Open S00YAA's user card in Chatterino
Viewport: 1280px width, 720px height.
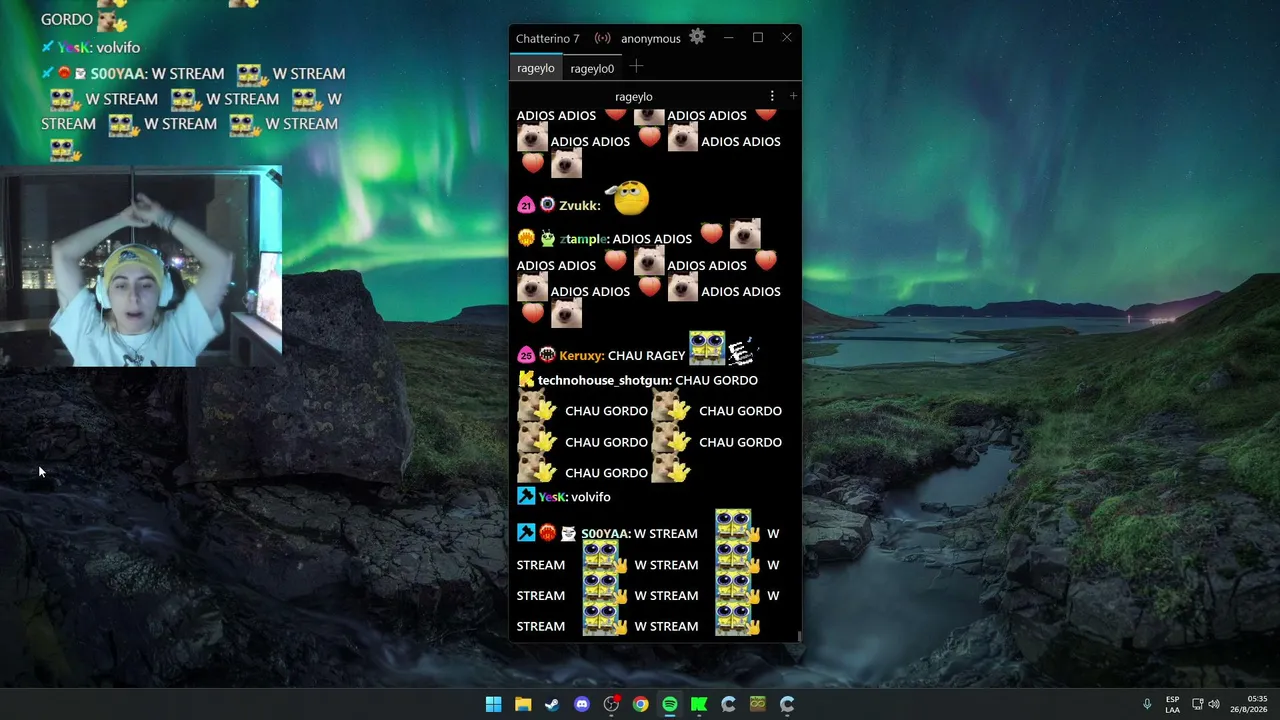[x=604, y=534]
